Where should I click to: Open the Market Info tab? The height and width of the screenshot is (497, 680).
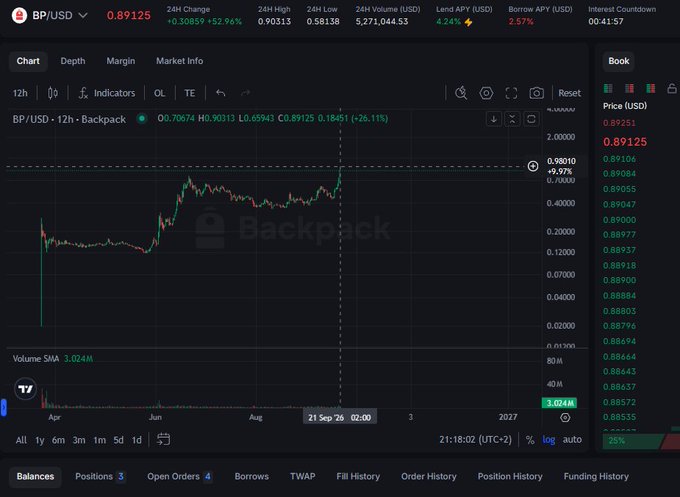[180, 61]
